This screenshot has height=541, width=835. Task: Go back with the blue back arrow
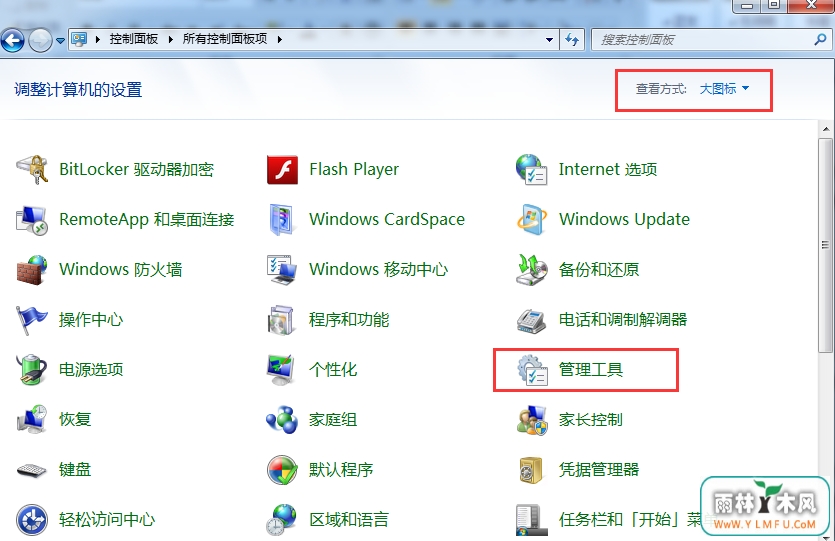pyautogui.click(x=13, y=40)
